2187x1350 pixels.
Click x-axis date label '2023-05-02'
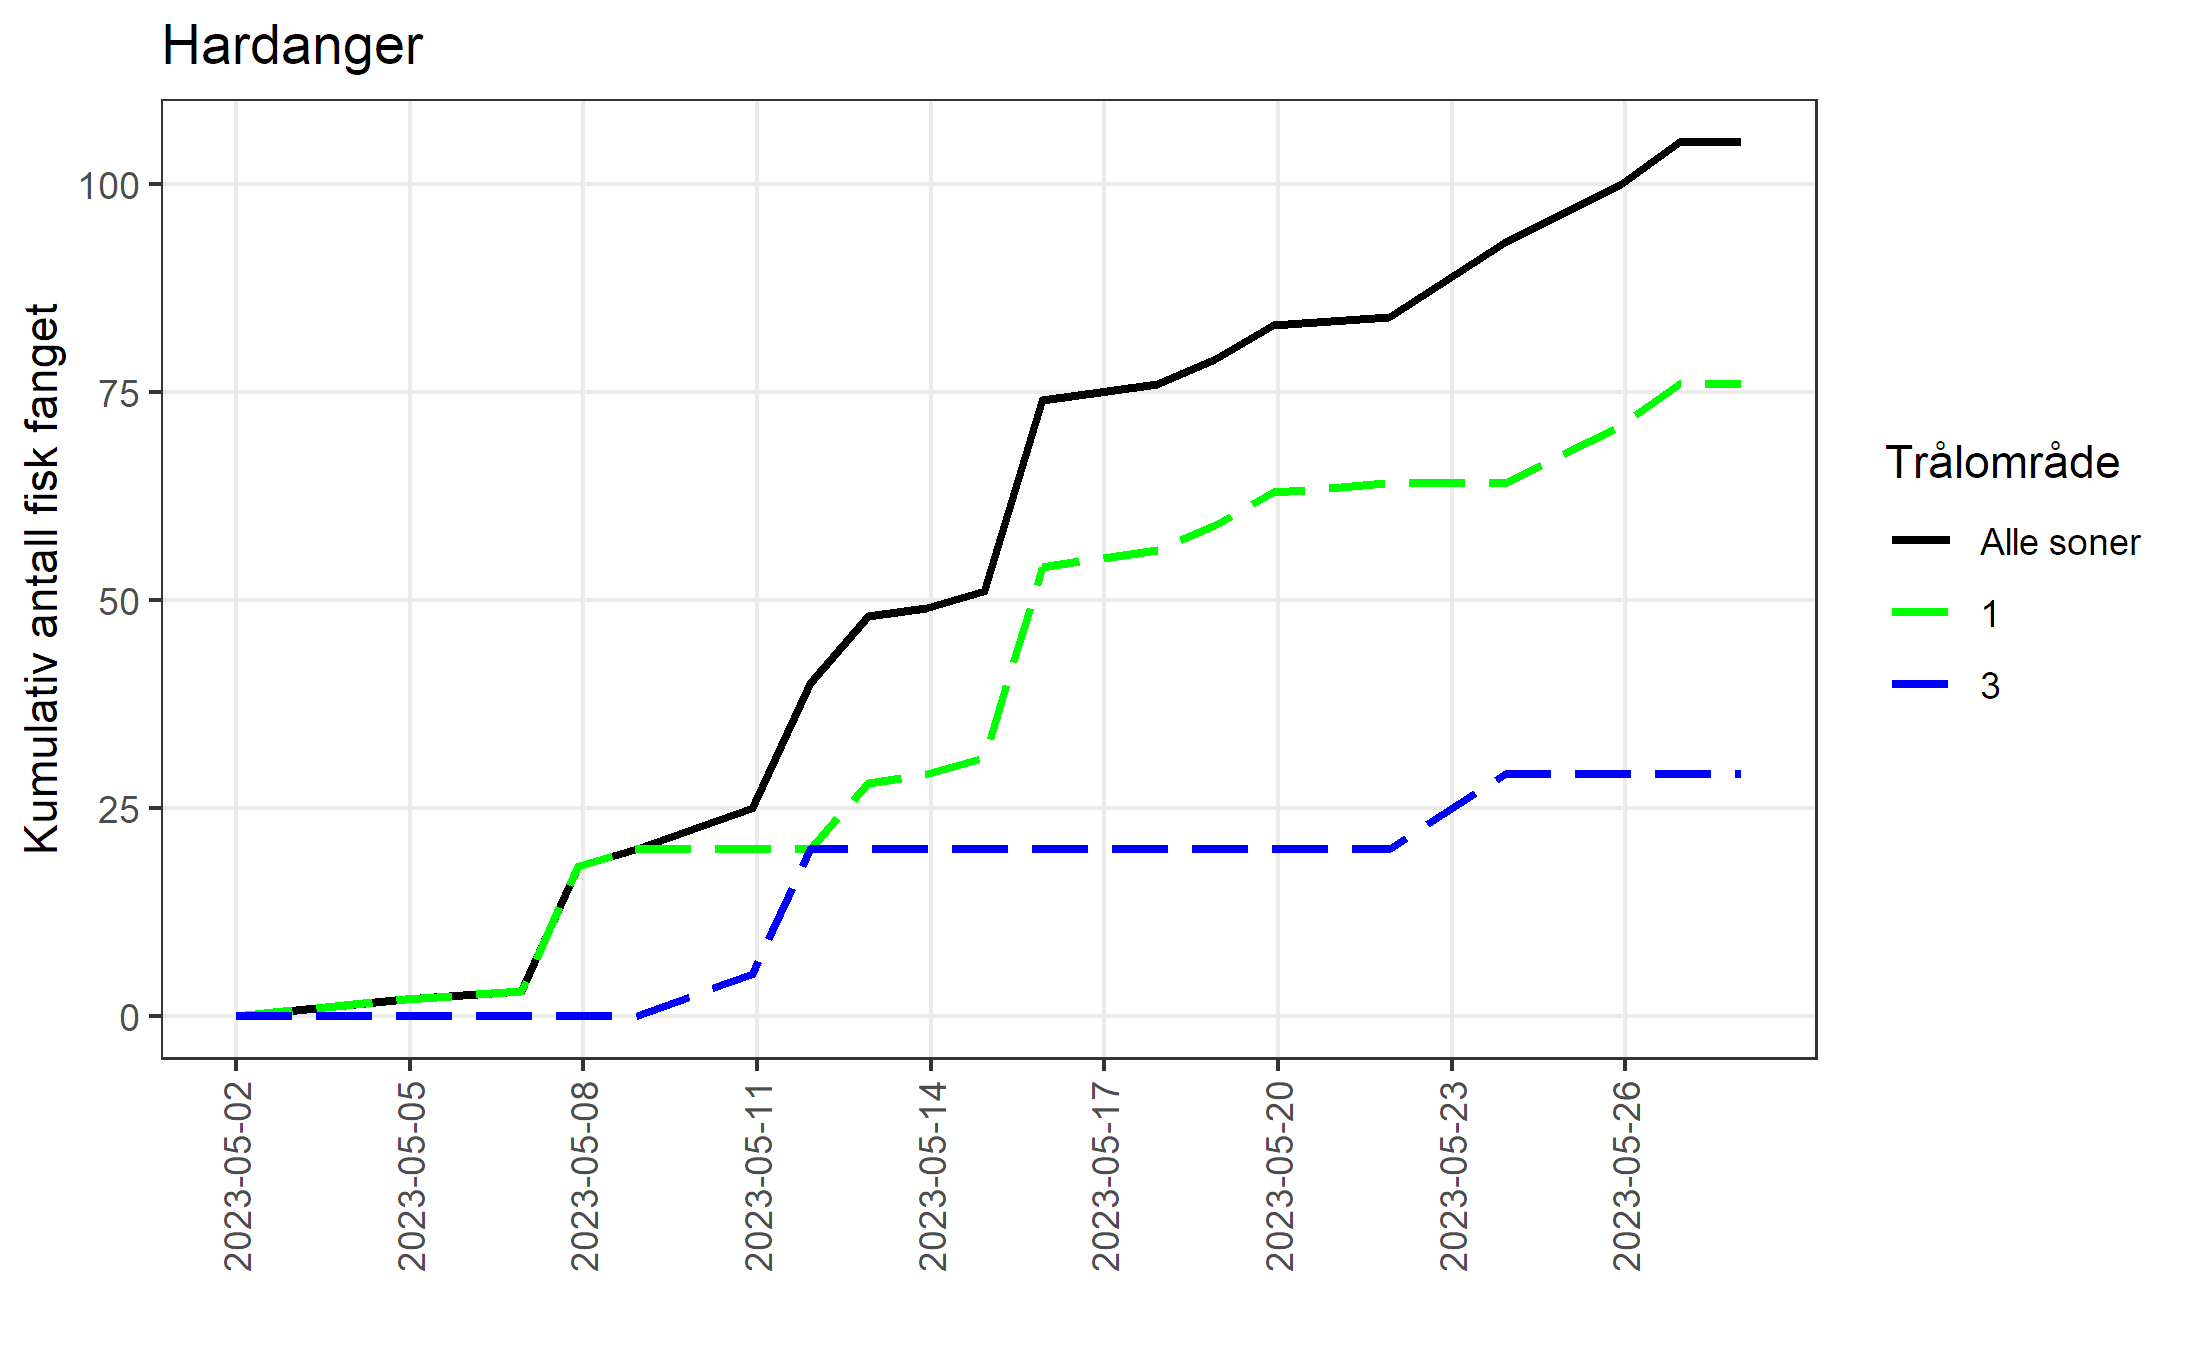pyautogui.click(x=238, y=1176)
